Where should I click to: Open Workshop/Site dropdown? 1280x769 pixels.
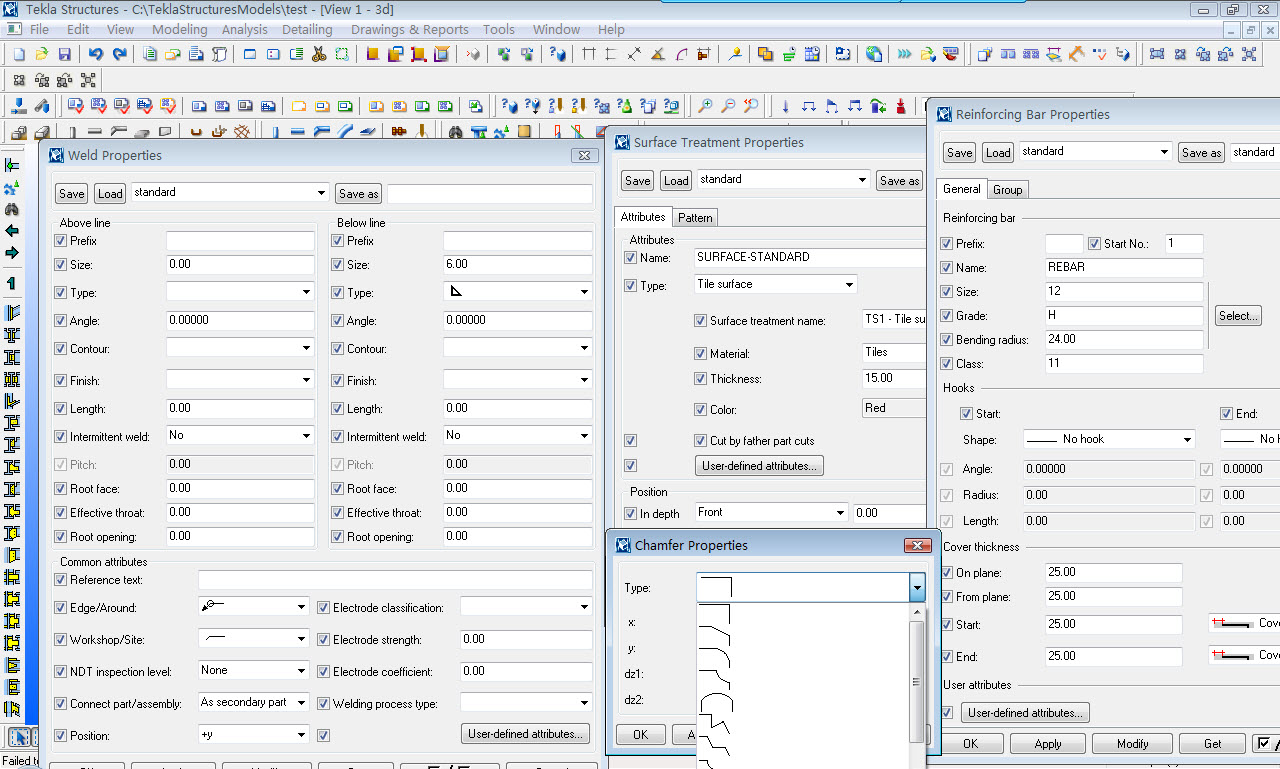coord(301,639)
